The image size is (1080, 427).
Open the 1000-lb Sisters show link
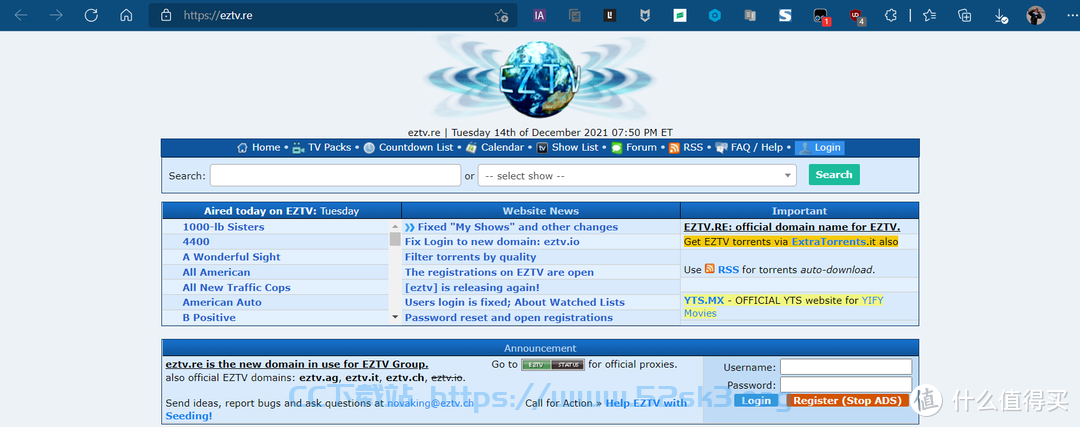coord(223,227)
